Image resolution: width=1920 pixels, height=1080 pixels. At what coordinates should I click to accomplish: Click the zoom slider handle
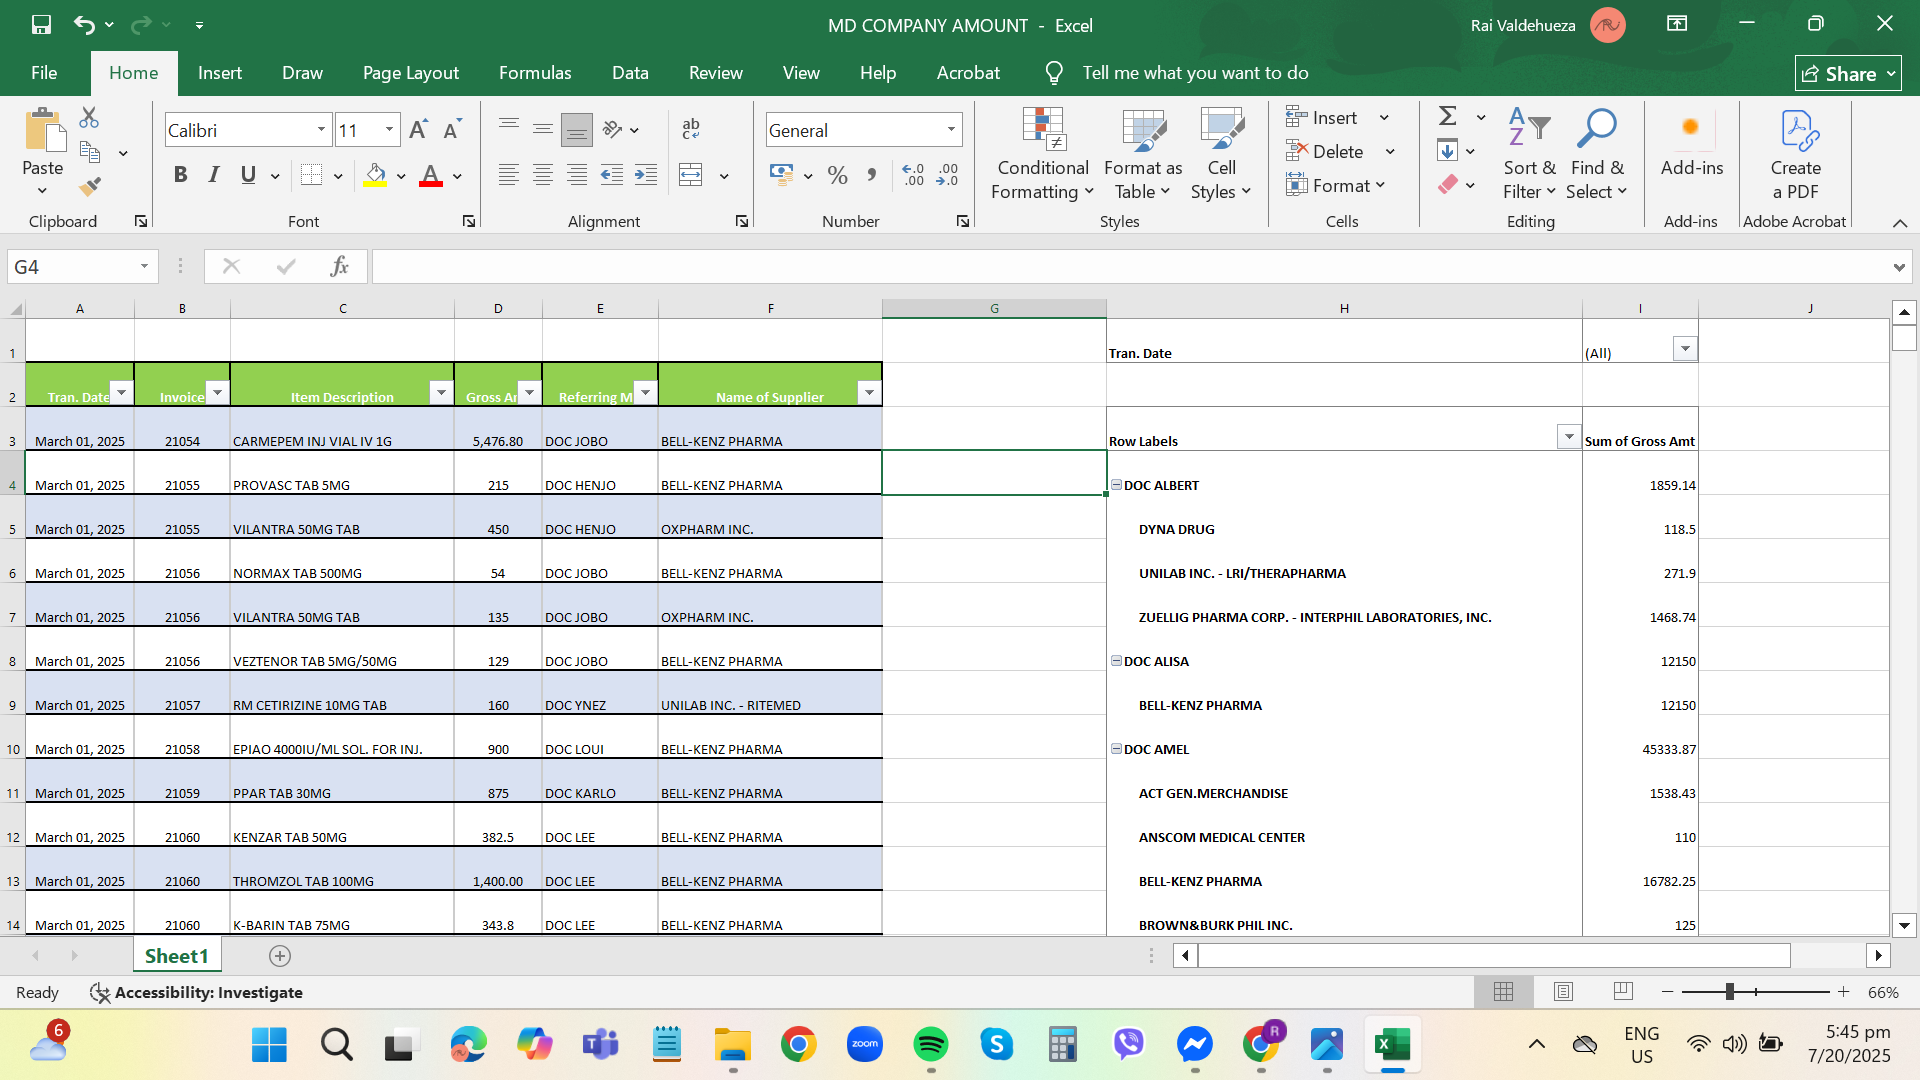pos(1729,992)
